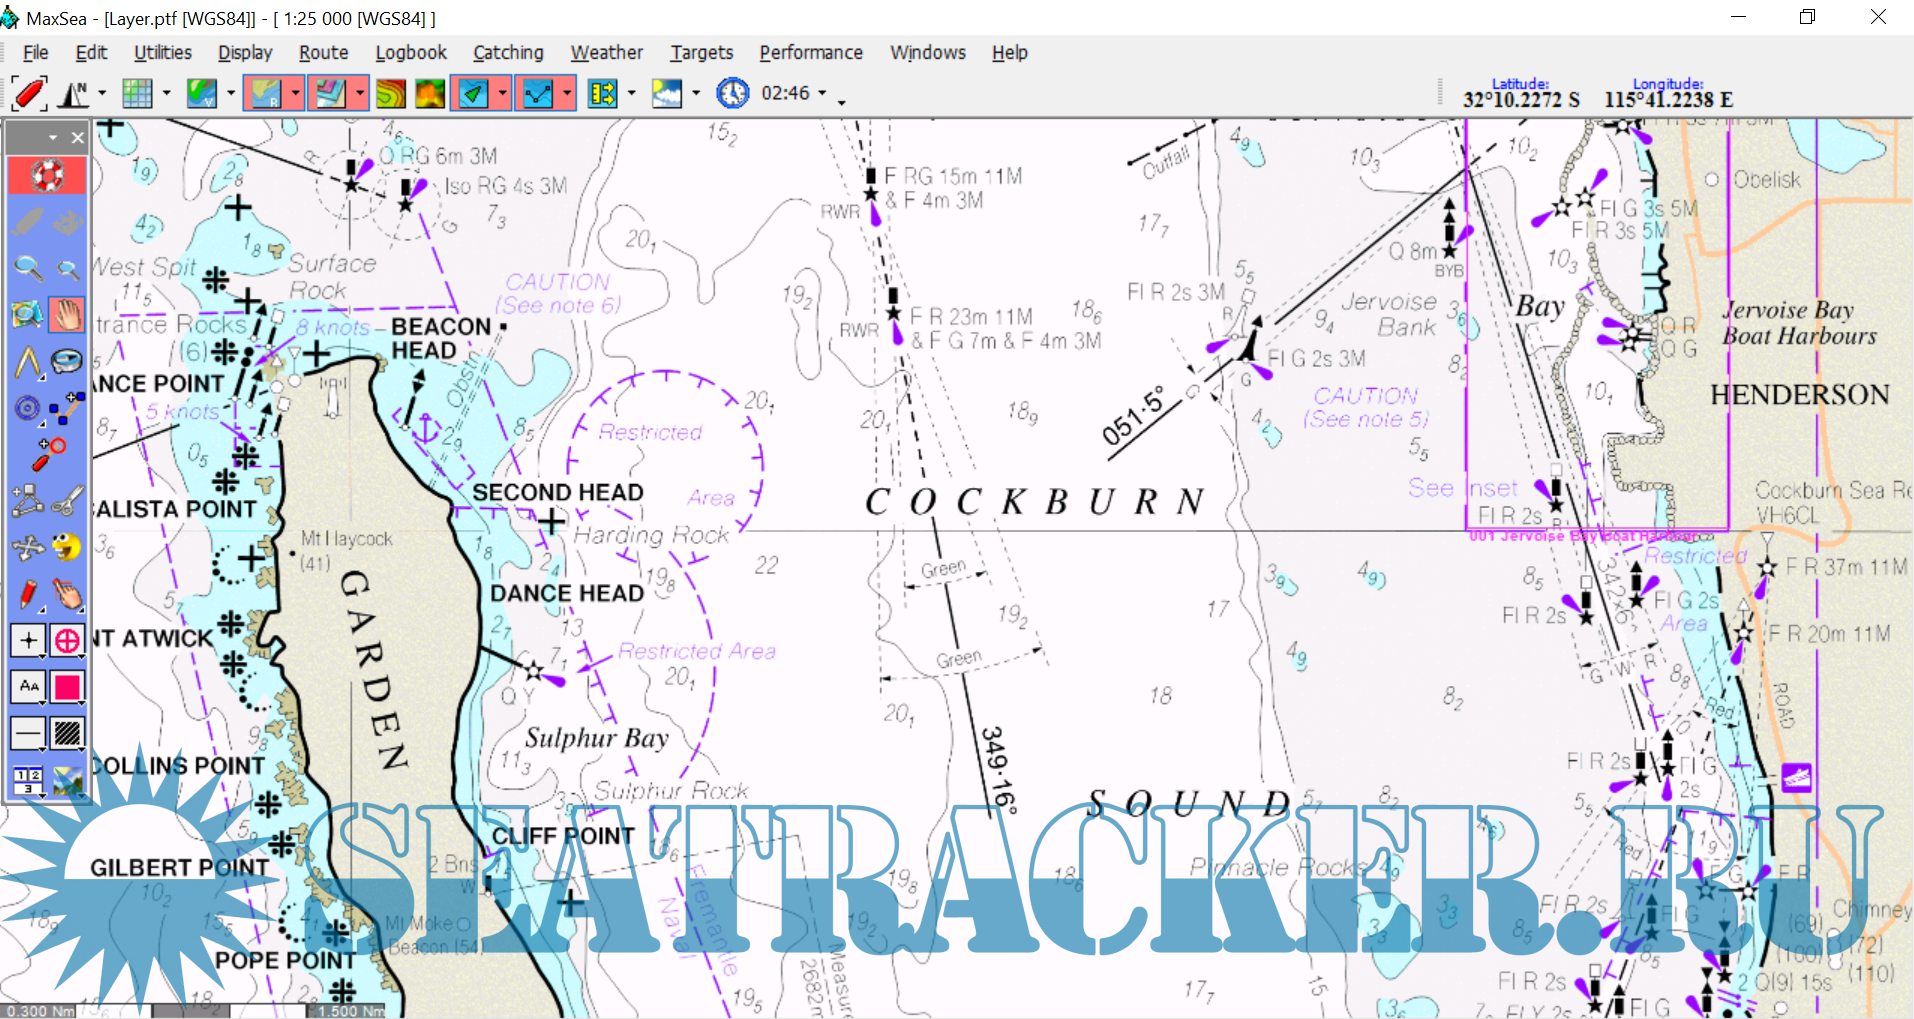Open dropdown next to the clock time
Screen dimensions: 1914x1019
(x=823, y=94)
